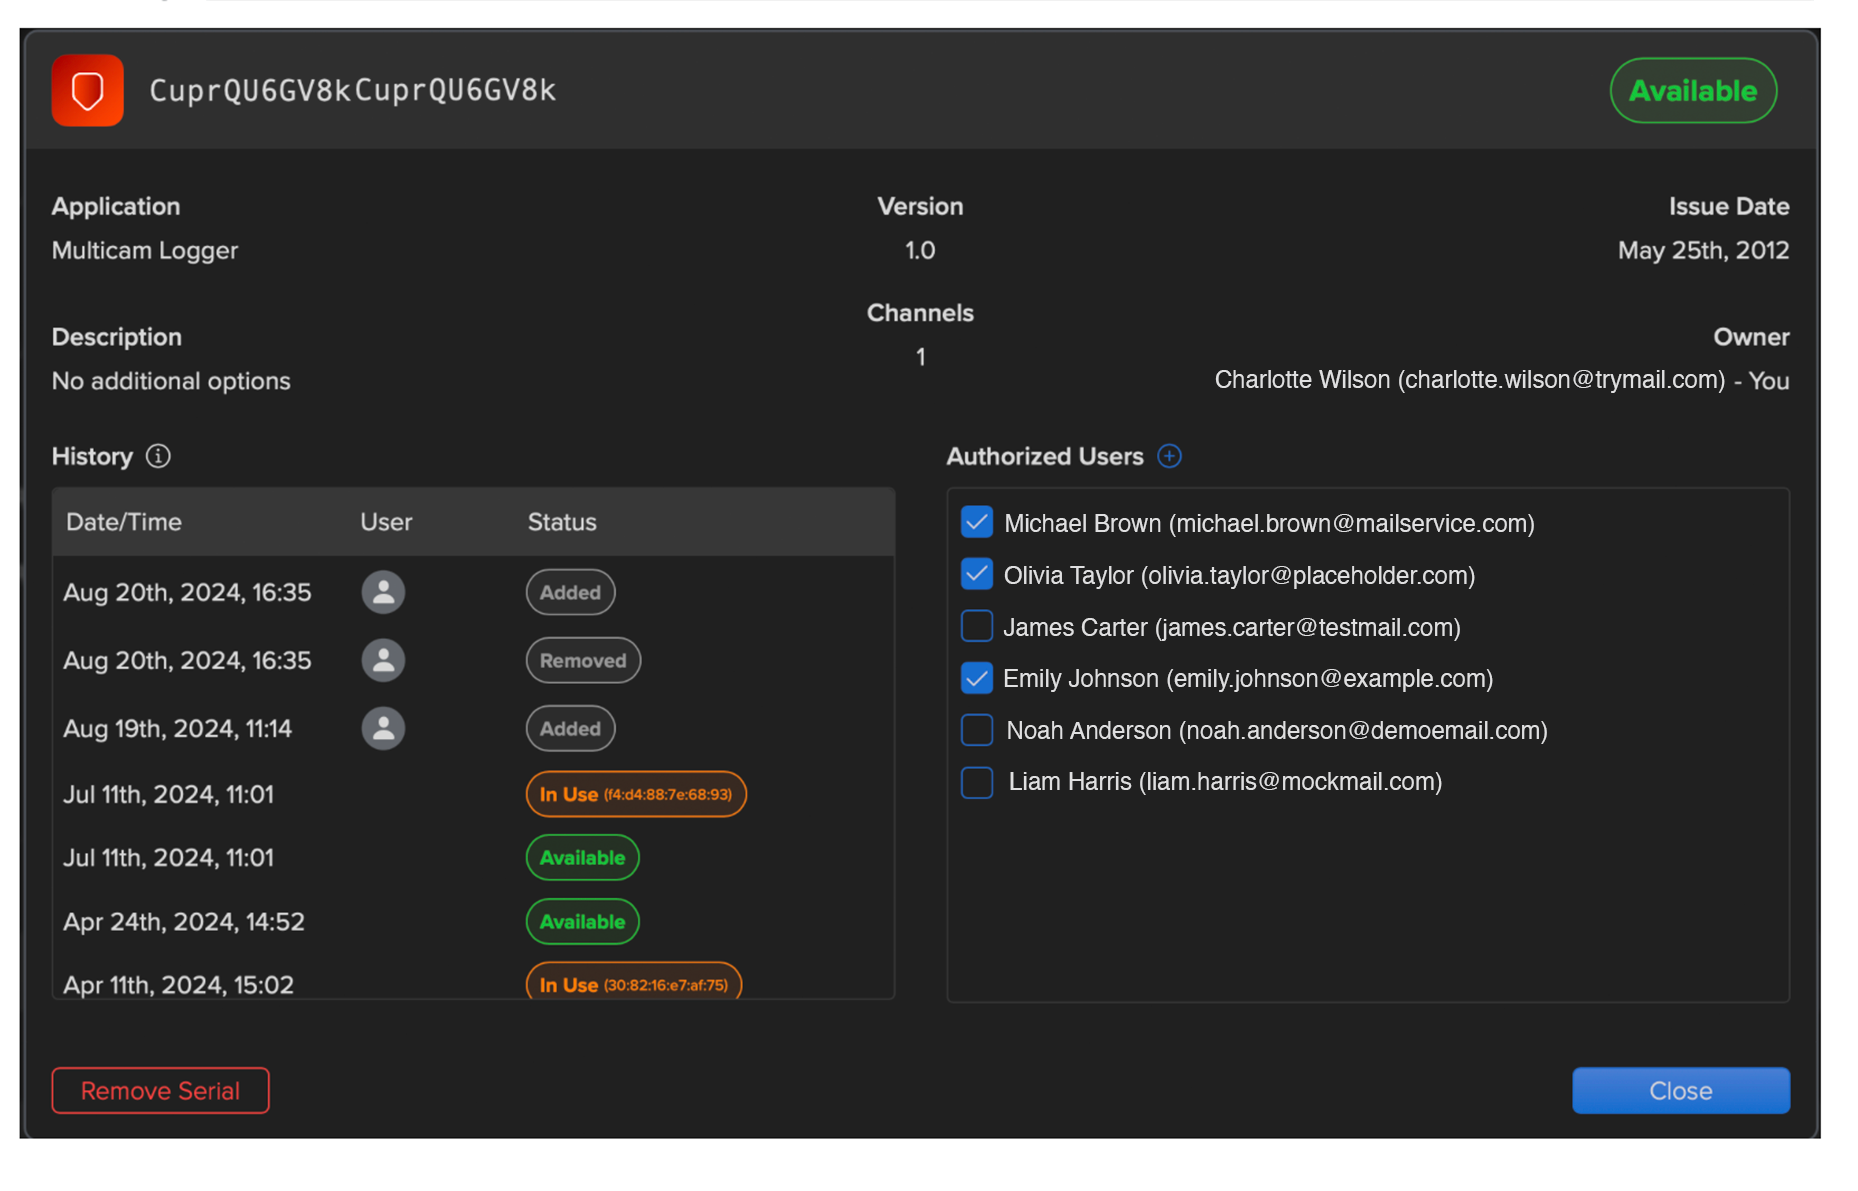Viewport: 1858px width, 1191px height.
Task: Select serial number CuprQU6GV8kCuprQU6GV8k text
Action: [353, 90]
